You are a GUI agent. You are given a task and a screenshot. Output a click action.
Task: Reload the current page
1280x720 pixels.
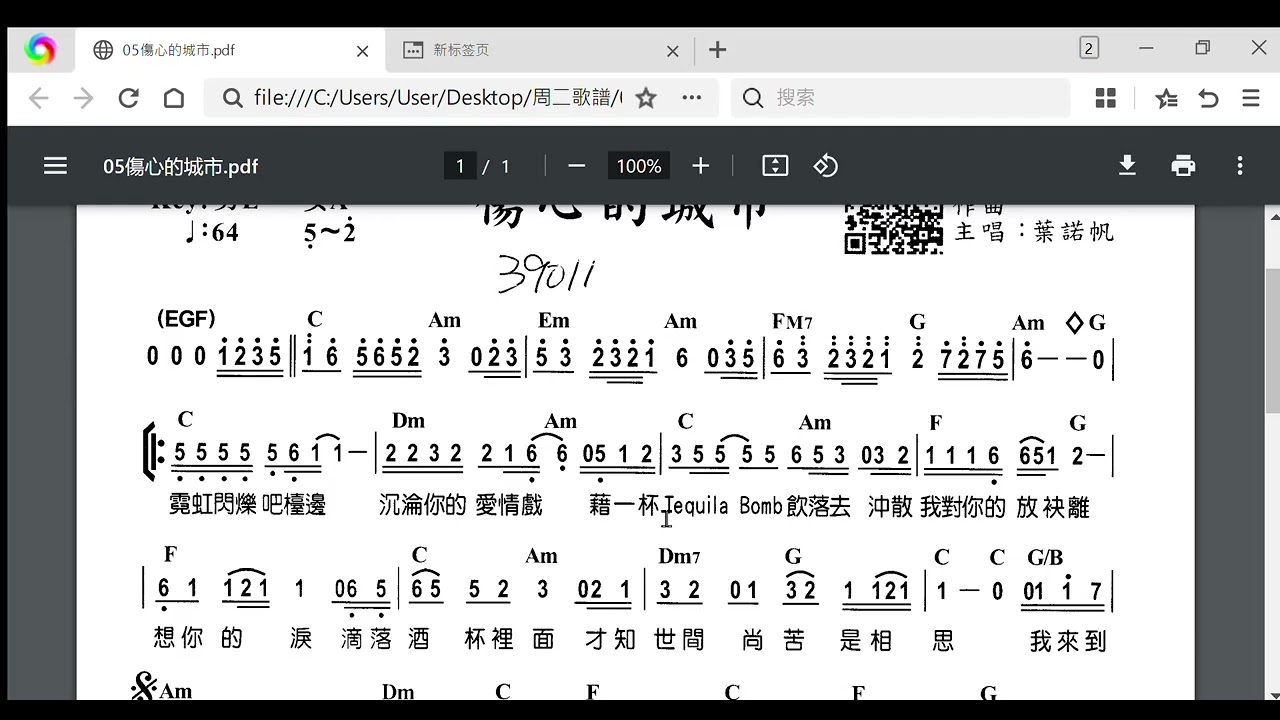128,98
